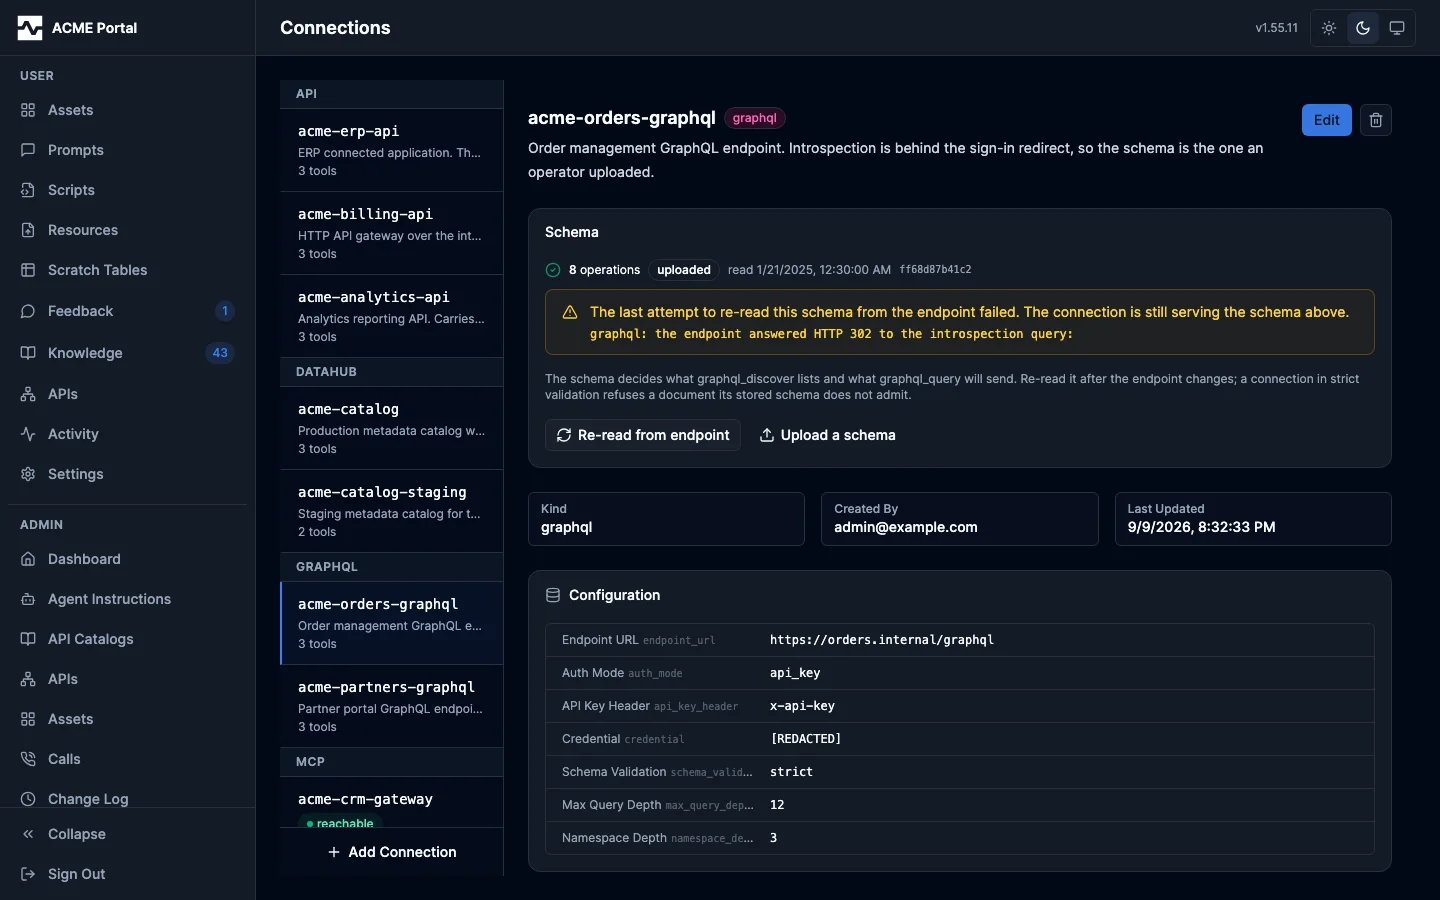This screenshot has height=900, width=1440.
Task: Click the Feedback speech bubble icon
Action: [x=28, y=311]
